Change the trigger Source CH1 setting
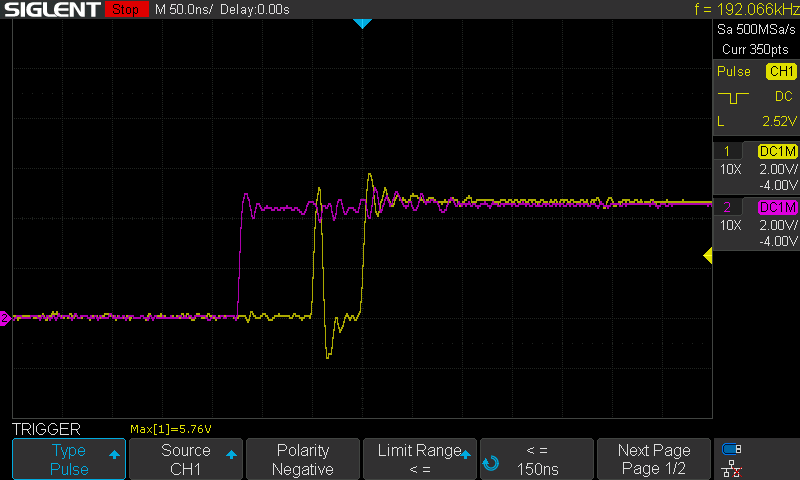 tap(186, 459)
